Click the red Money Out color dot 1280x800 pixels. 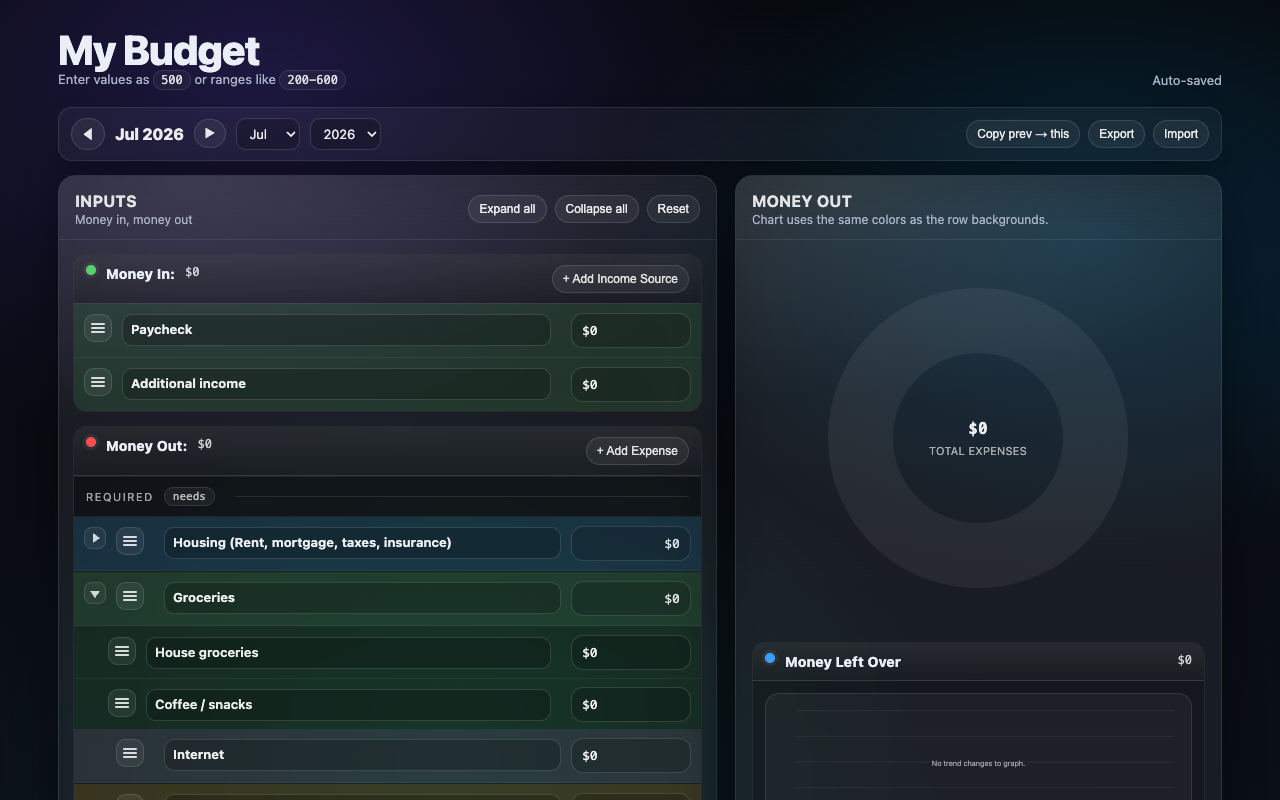[x=91, y=442]
